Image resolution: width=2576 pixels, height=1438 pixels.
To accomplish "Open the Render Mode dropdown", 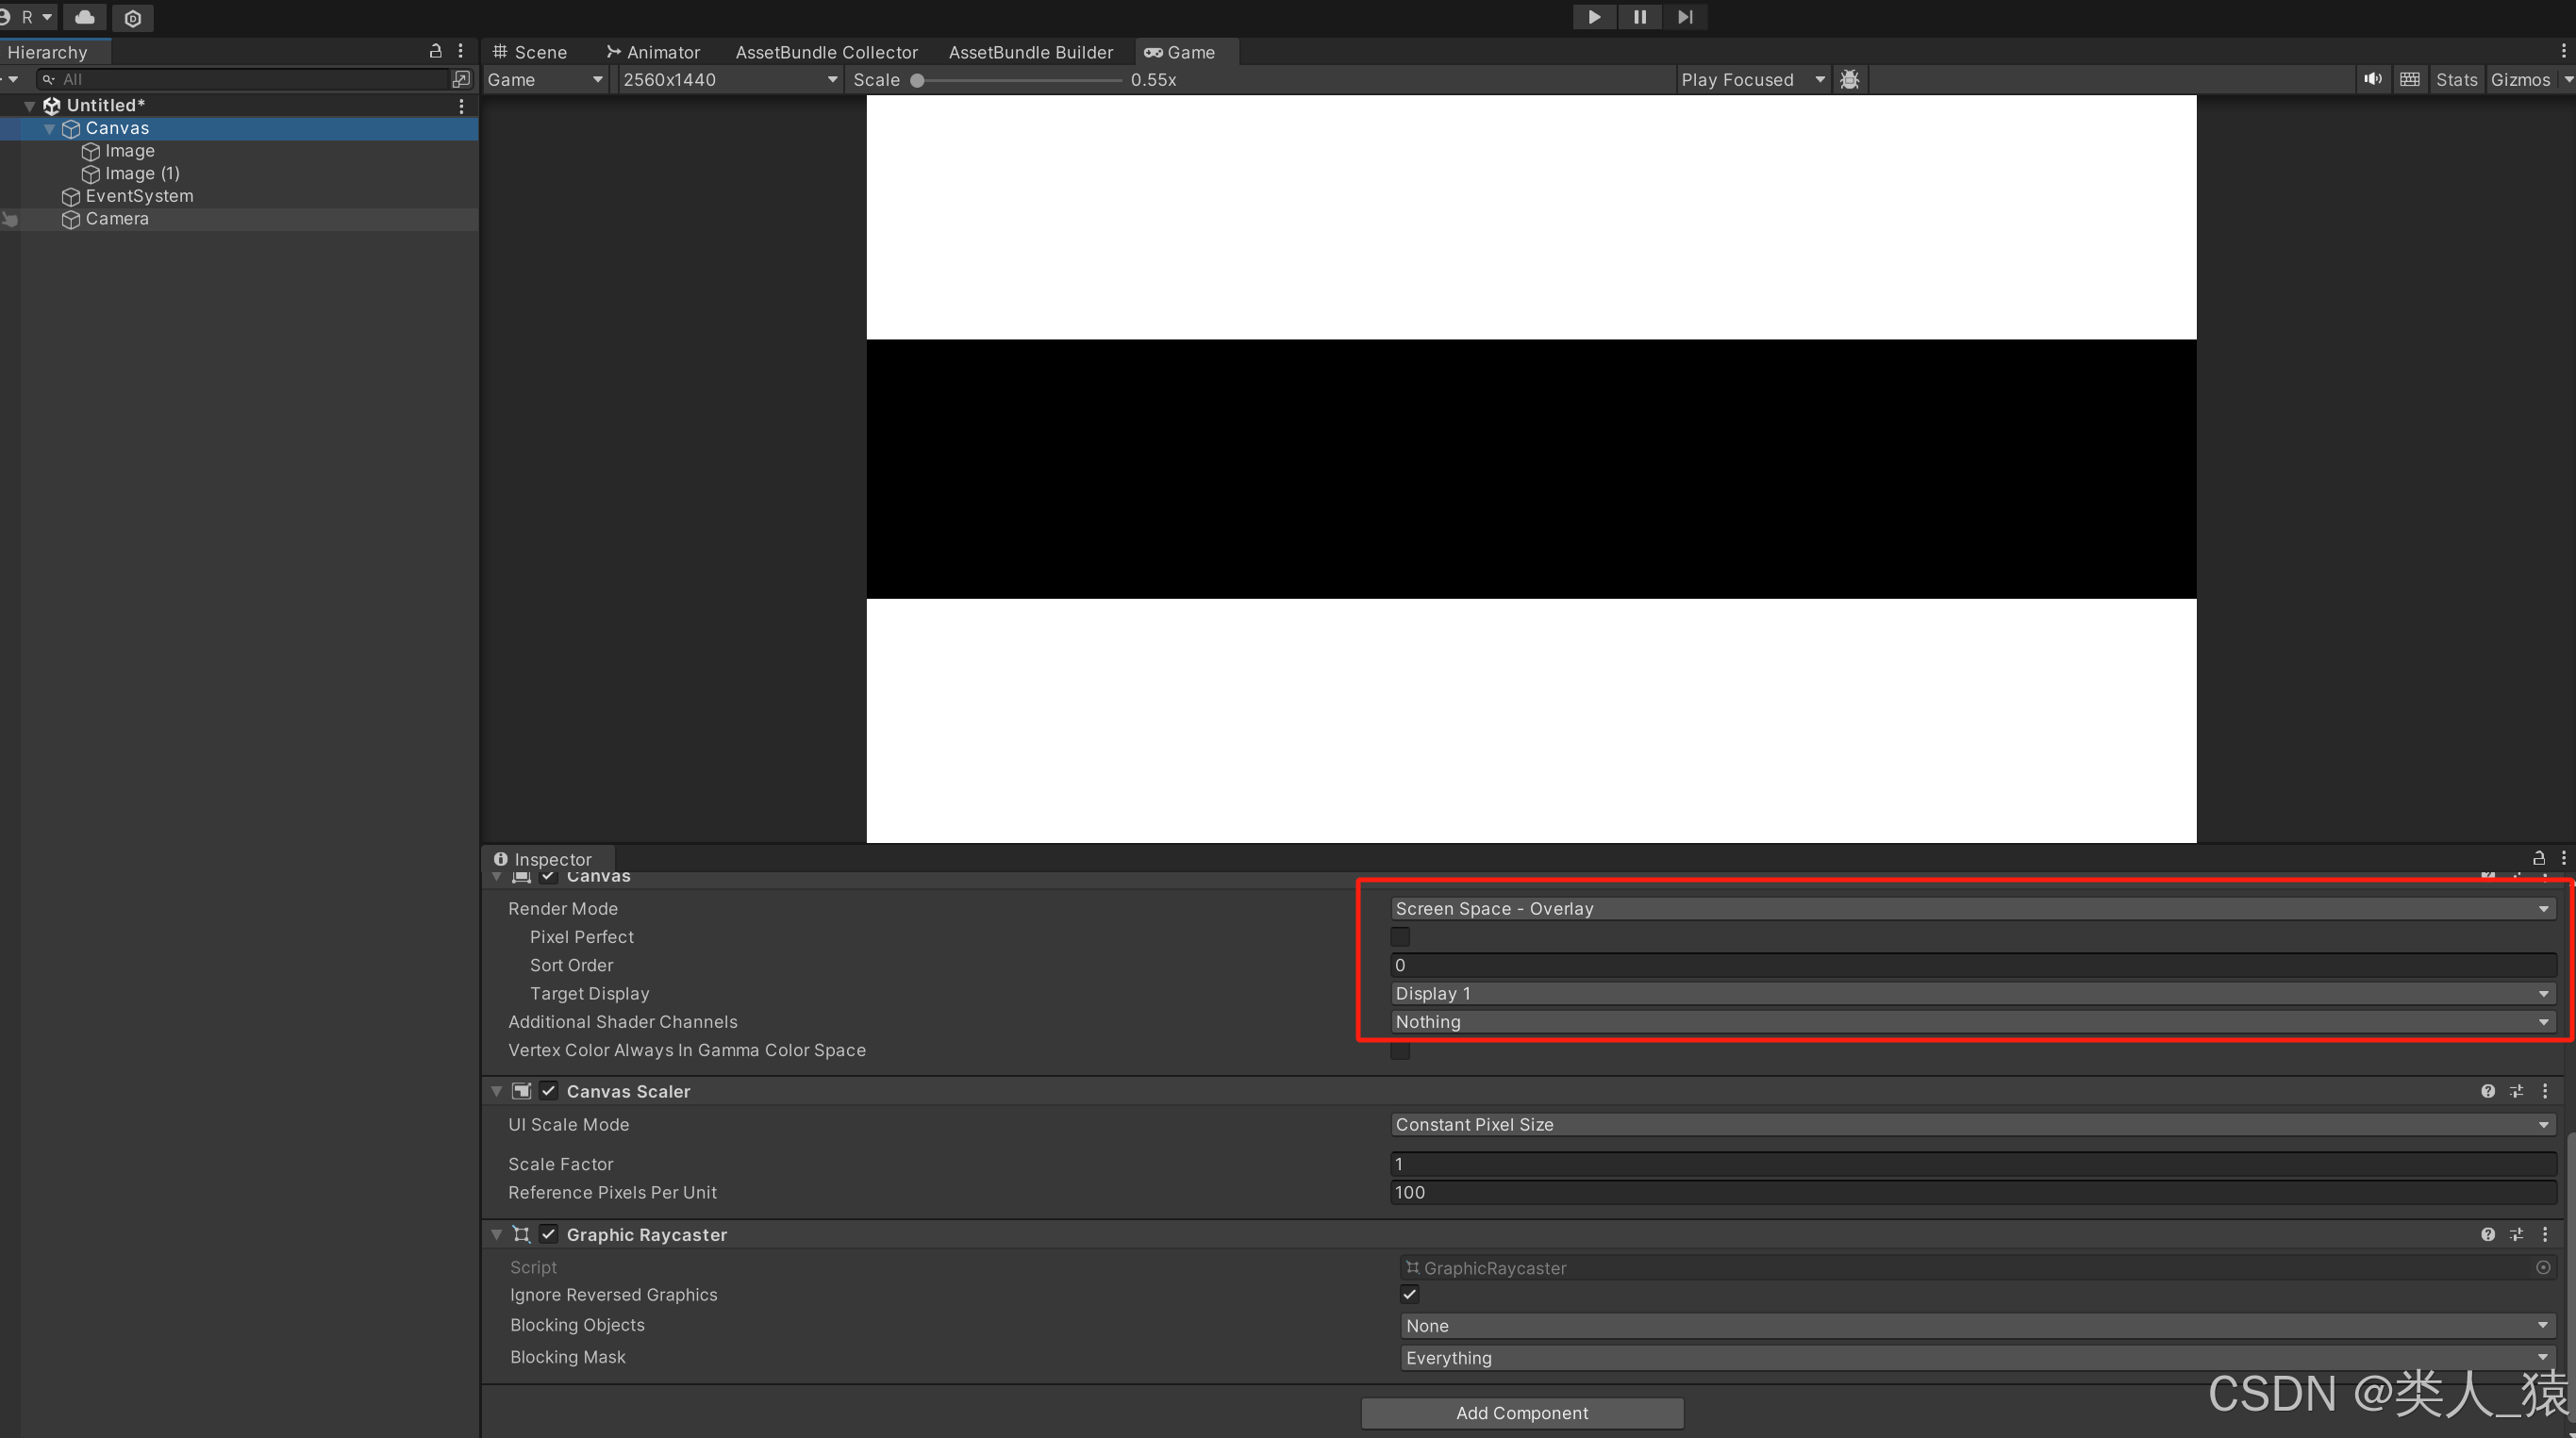I will (x=1972, y=908).
